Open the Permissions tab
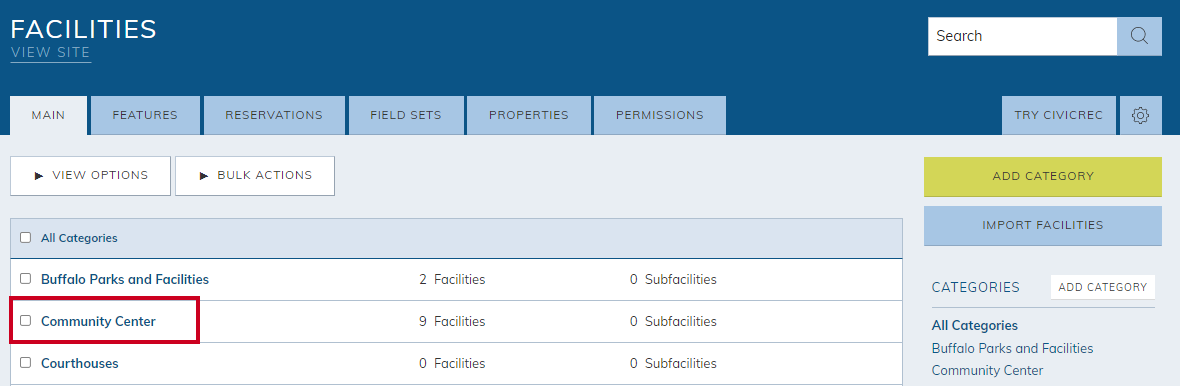The image size is (1180, 386). tap(660, 116)
